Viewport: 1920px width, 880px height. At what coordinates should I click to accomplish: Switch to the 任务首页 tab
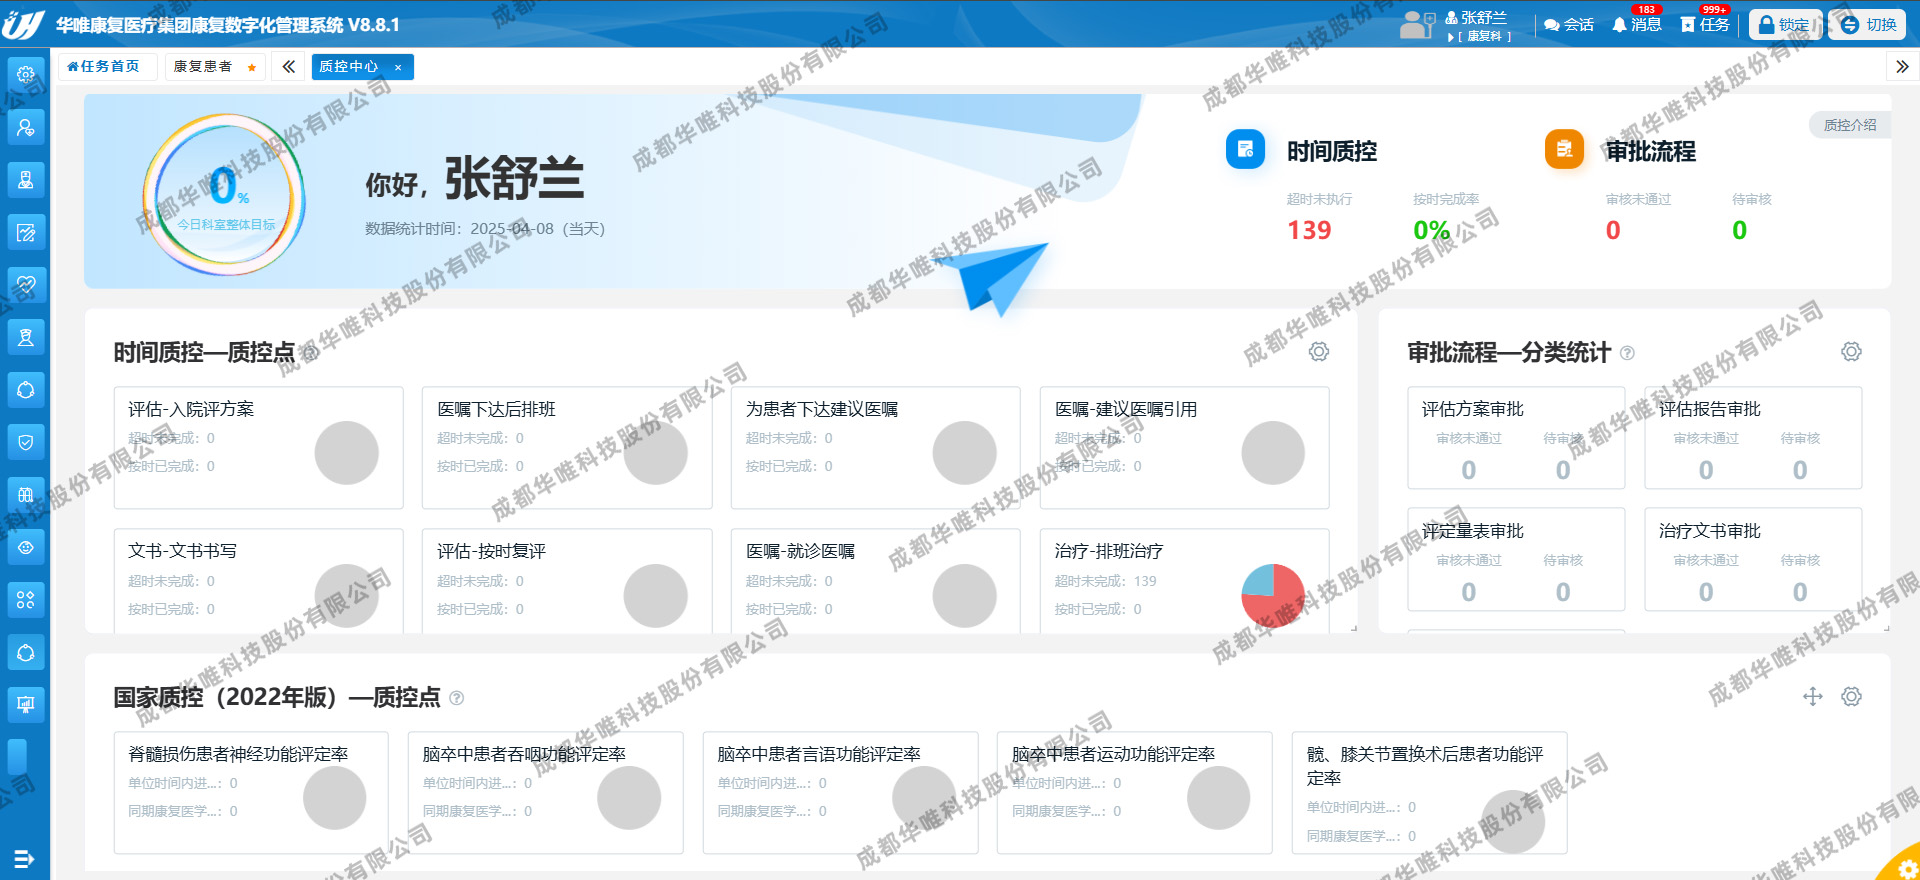tap(103, 67)
